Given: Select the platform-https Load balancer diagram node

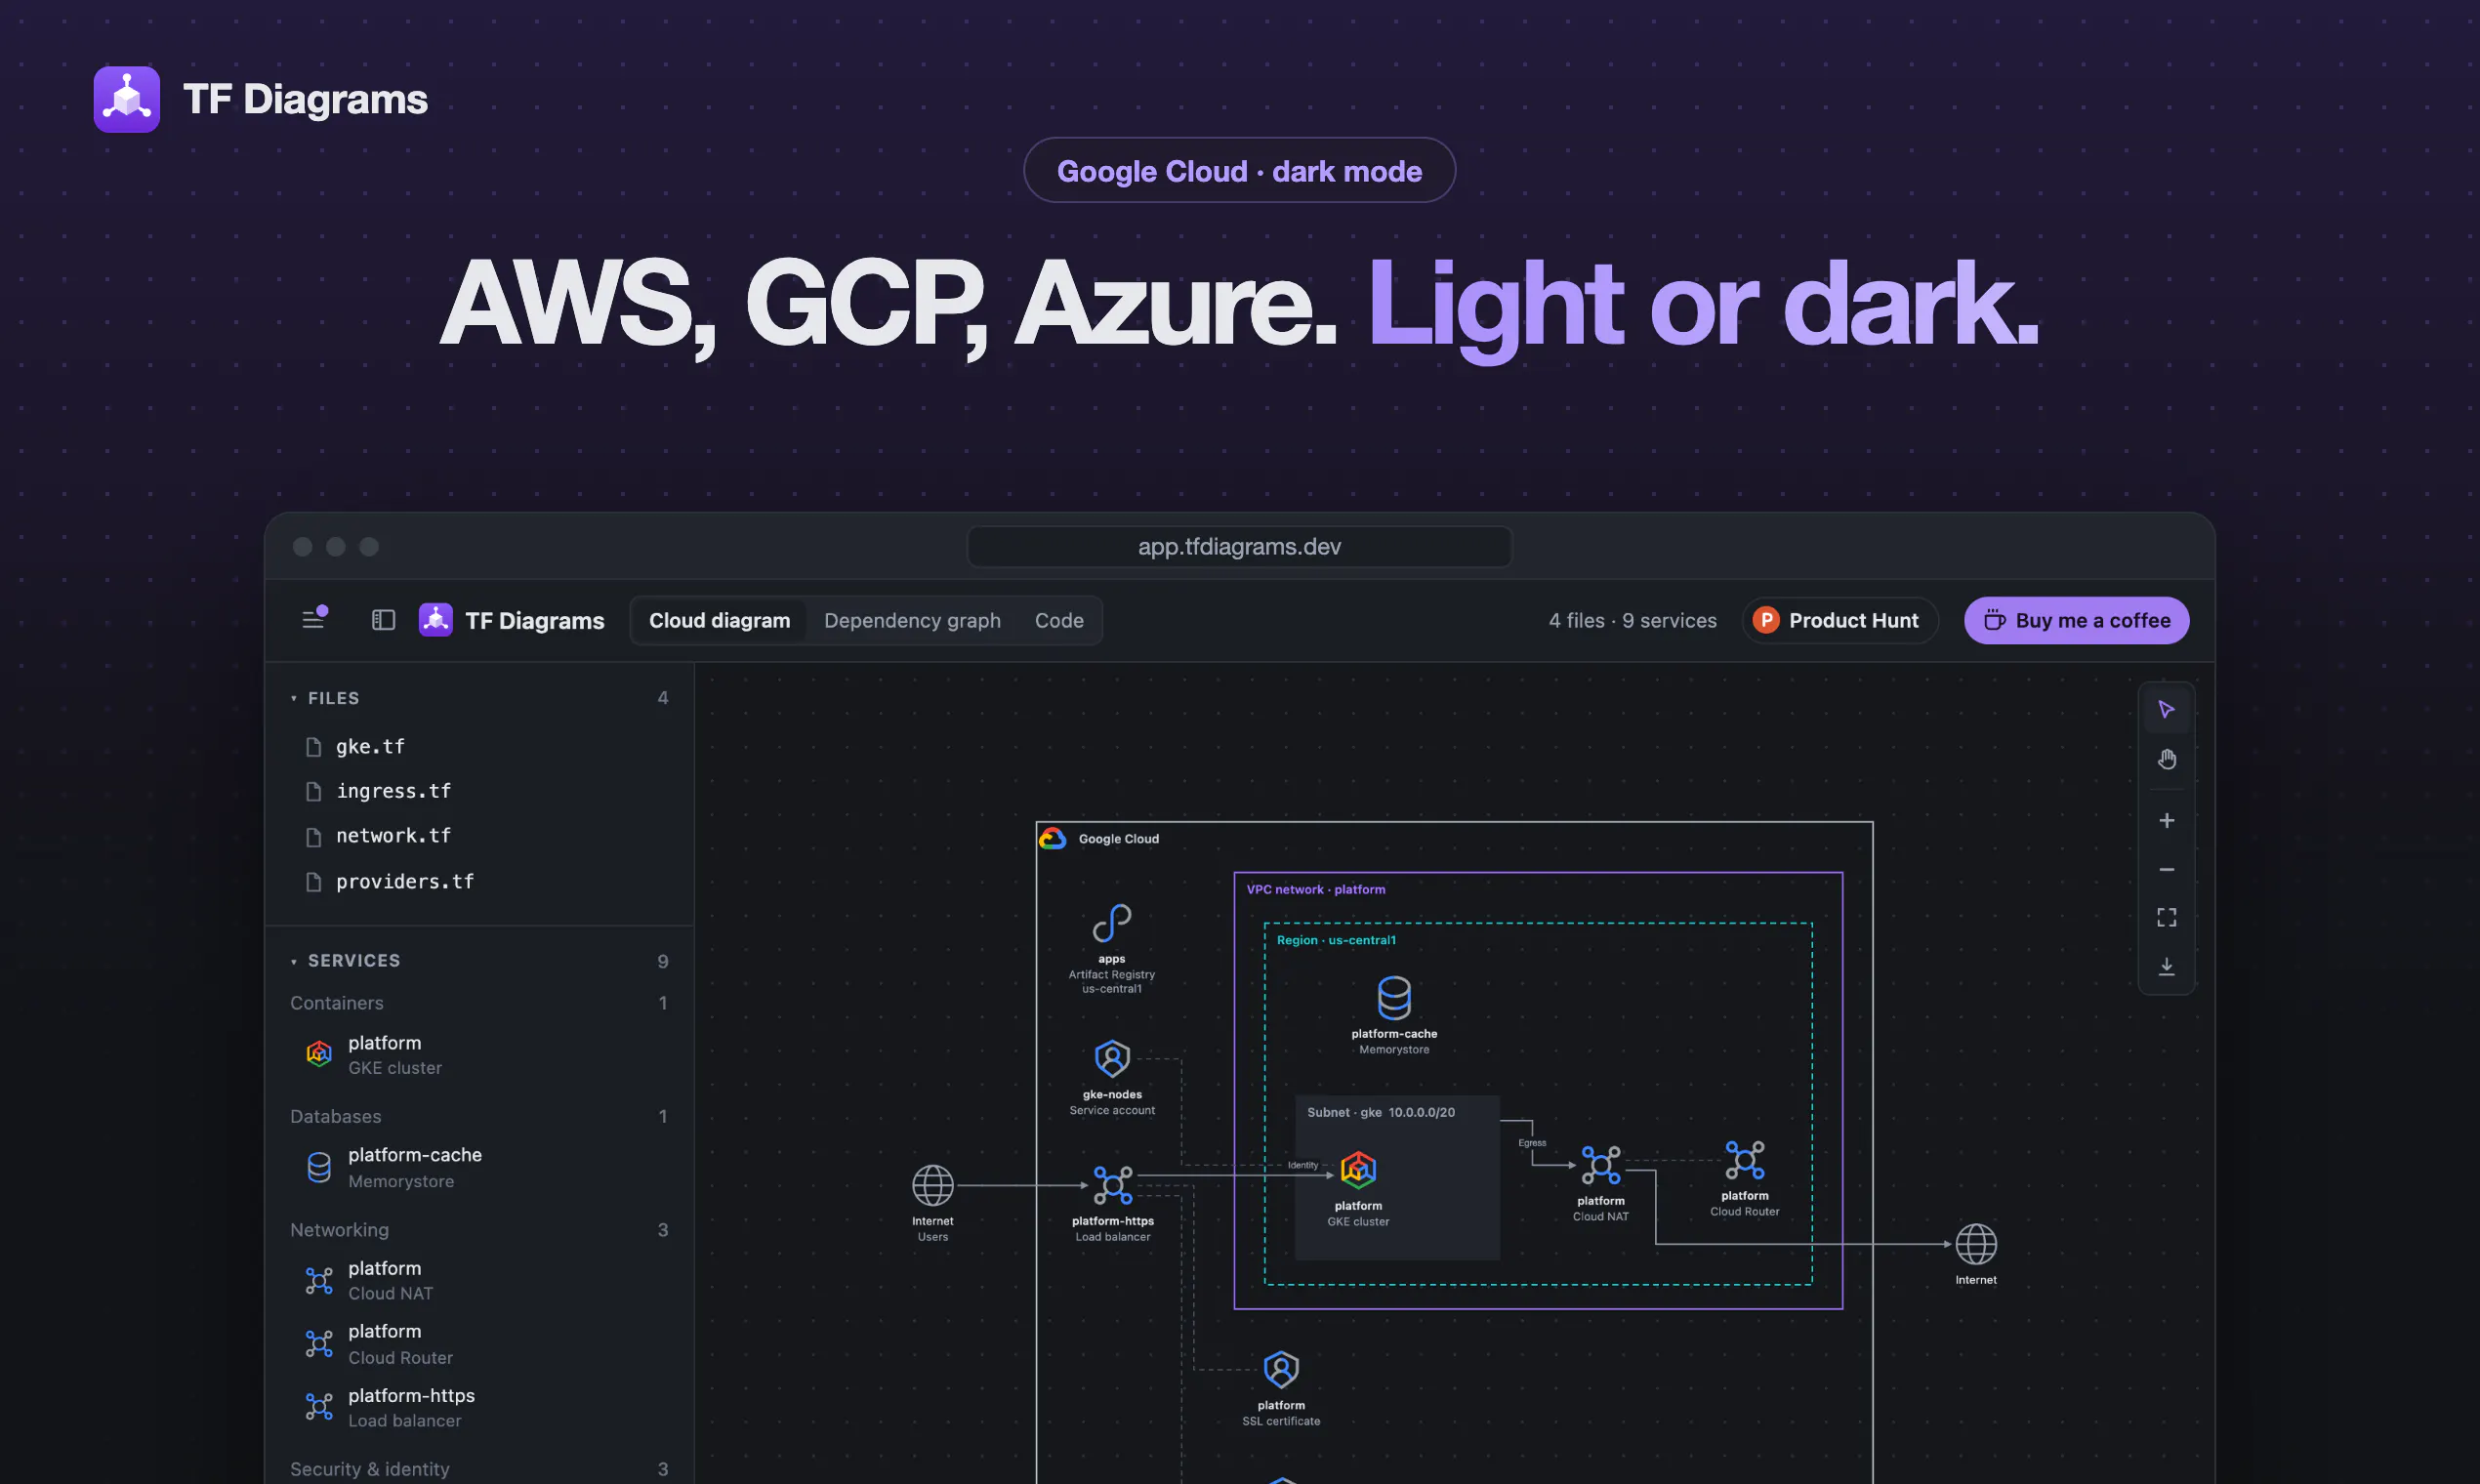Looking at the screenshot, I should (1112, 1204).
